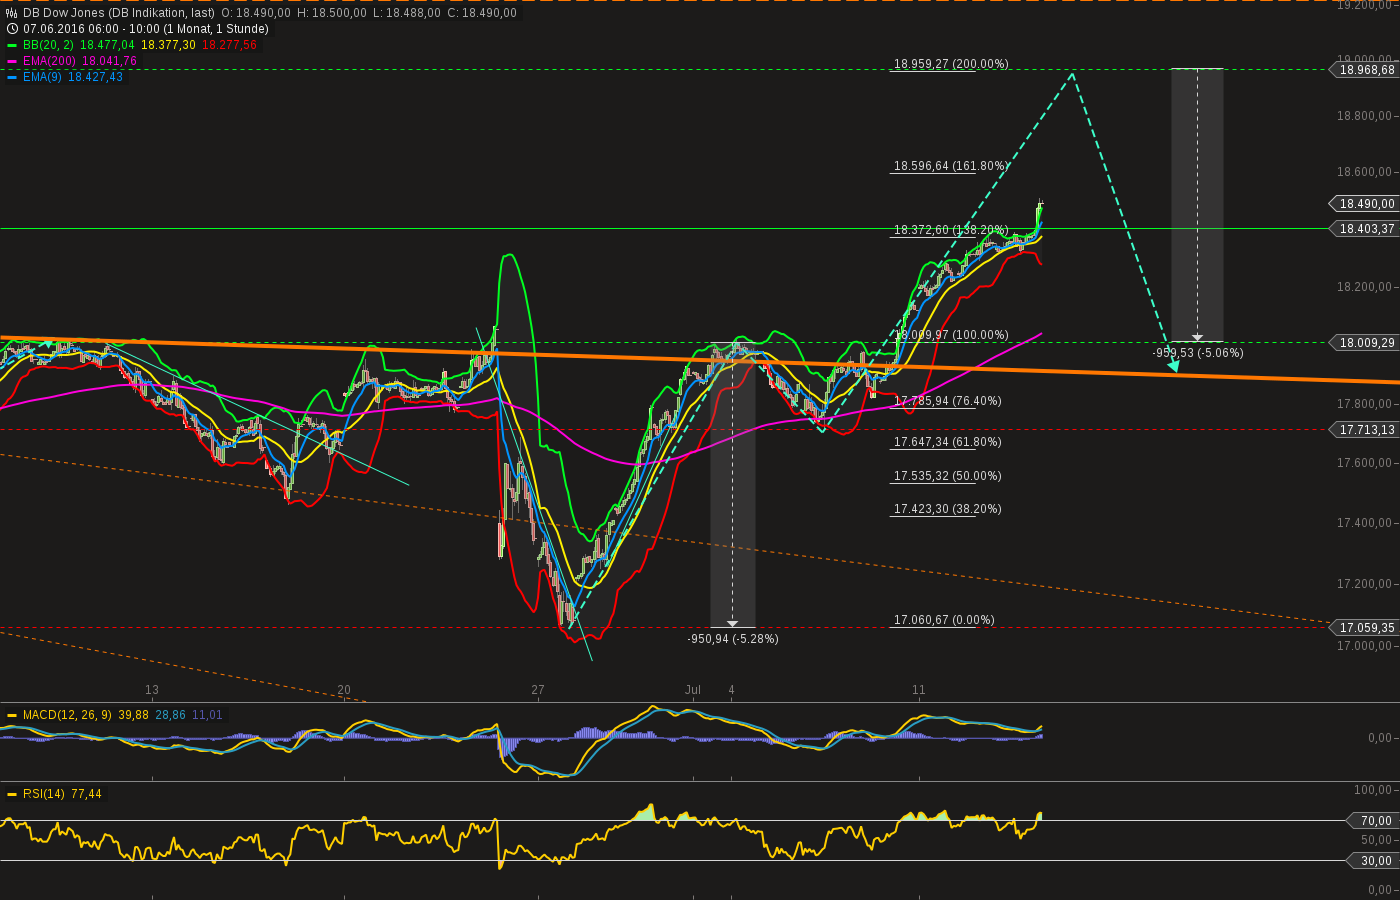This screenshot has height=900, width=1400.
Task: Select the EMA(9) indicator label
Action: pyautogui.click(x=43, y=77)
